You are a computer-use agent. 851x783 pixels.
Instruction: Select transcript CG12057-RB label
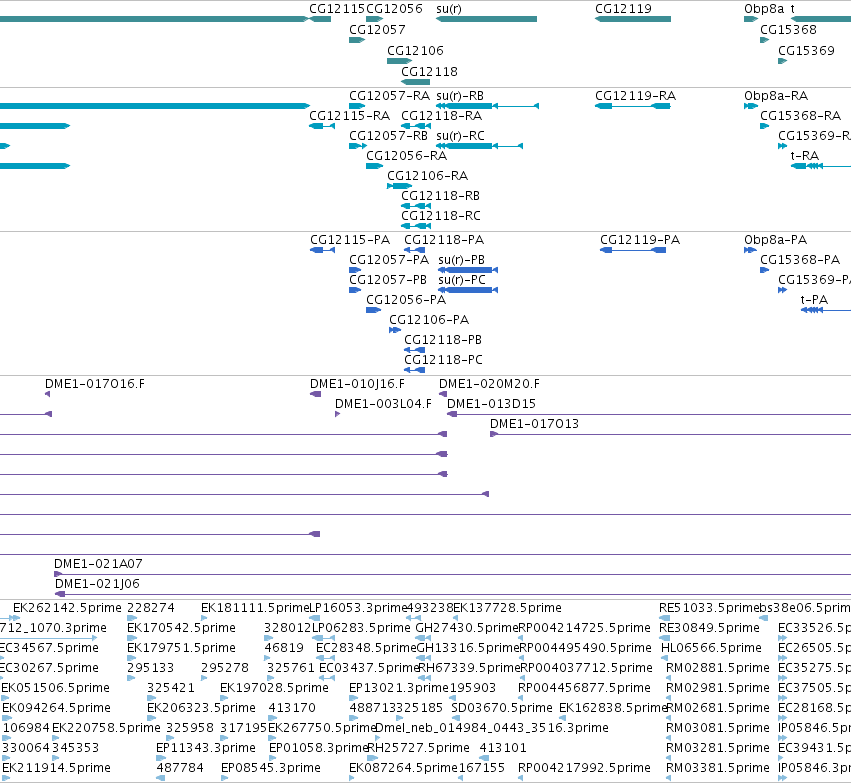pyautogui.click(x=388, y=136)
